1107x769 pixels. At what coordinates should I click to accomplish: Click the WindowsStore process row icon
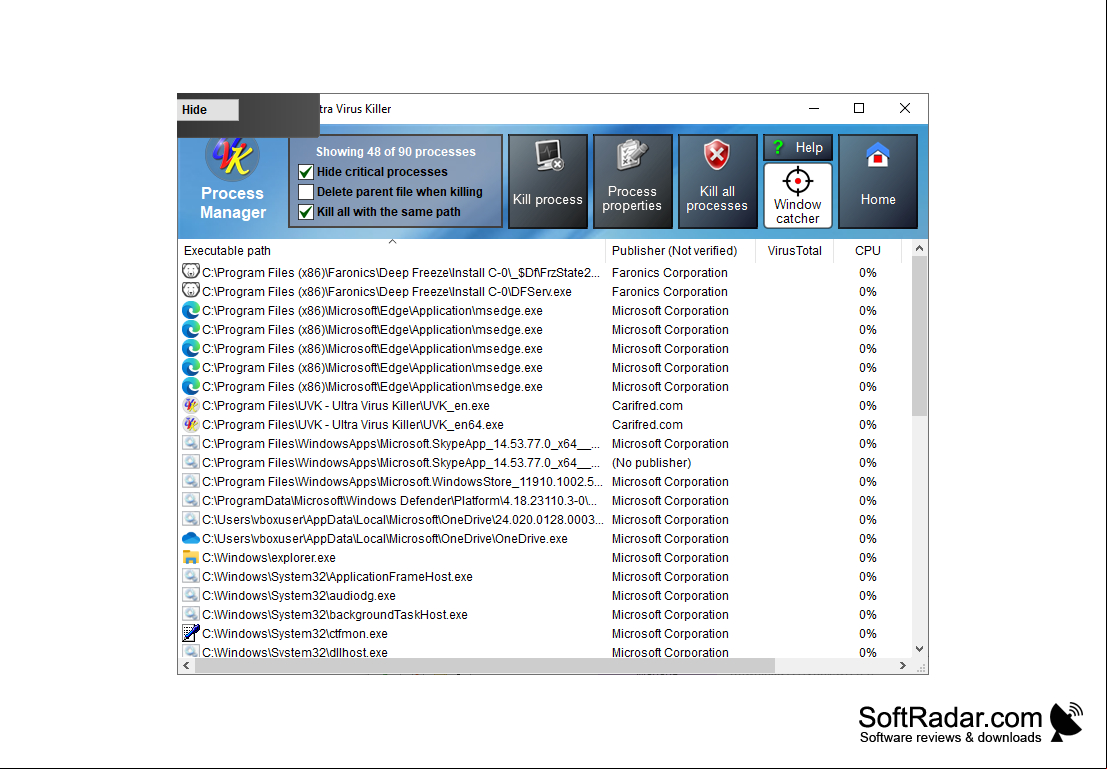(x=191, y=481)
